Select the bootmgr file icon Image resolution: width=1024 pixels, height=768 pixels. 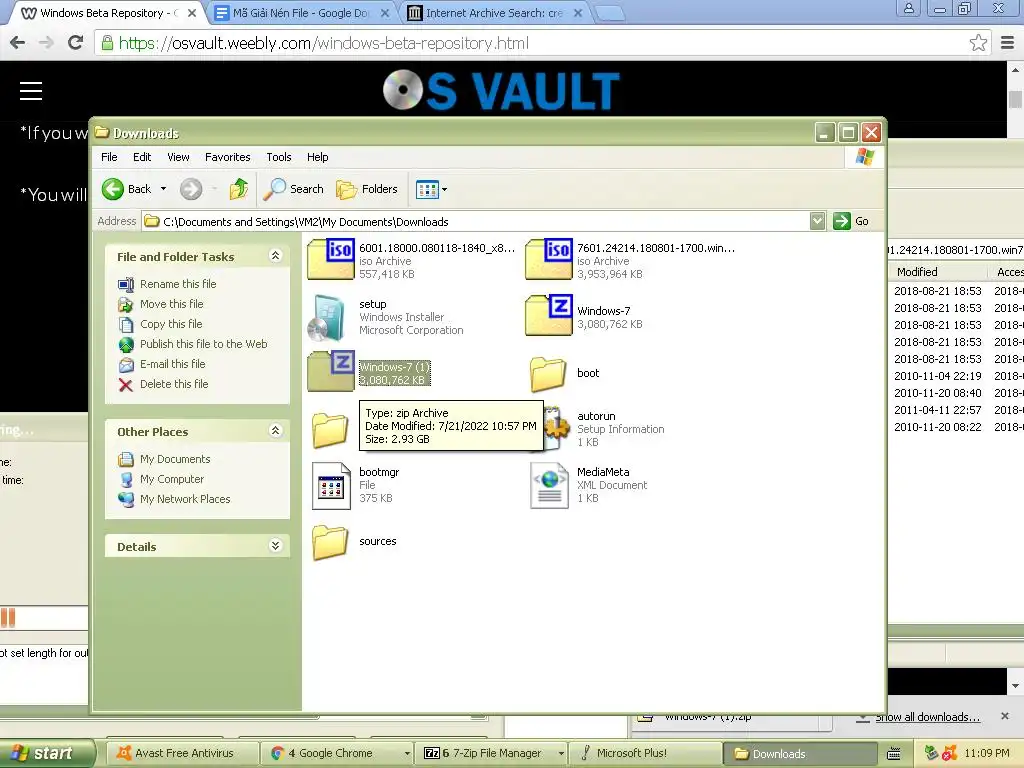pos(330,485)
